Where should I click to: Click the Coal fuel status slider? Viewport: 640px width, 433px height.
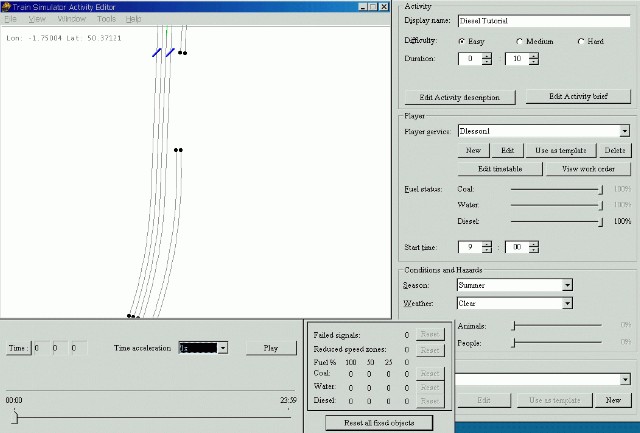pos(600,188)
